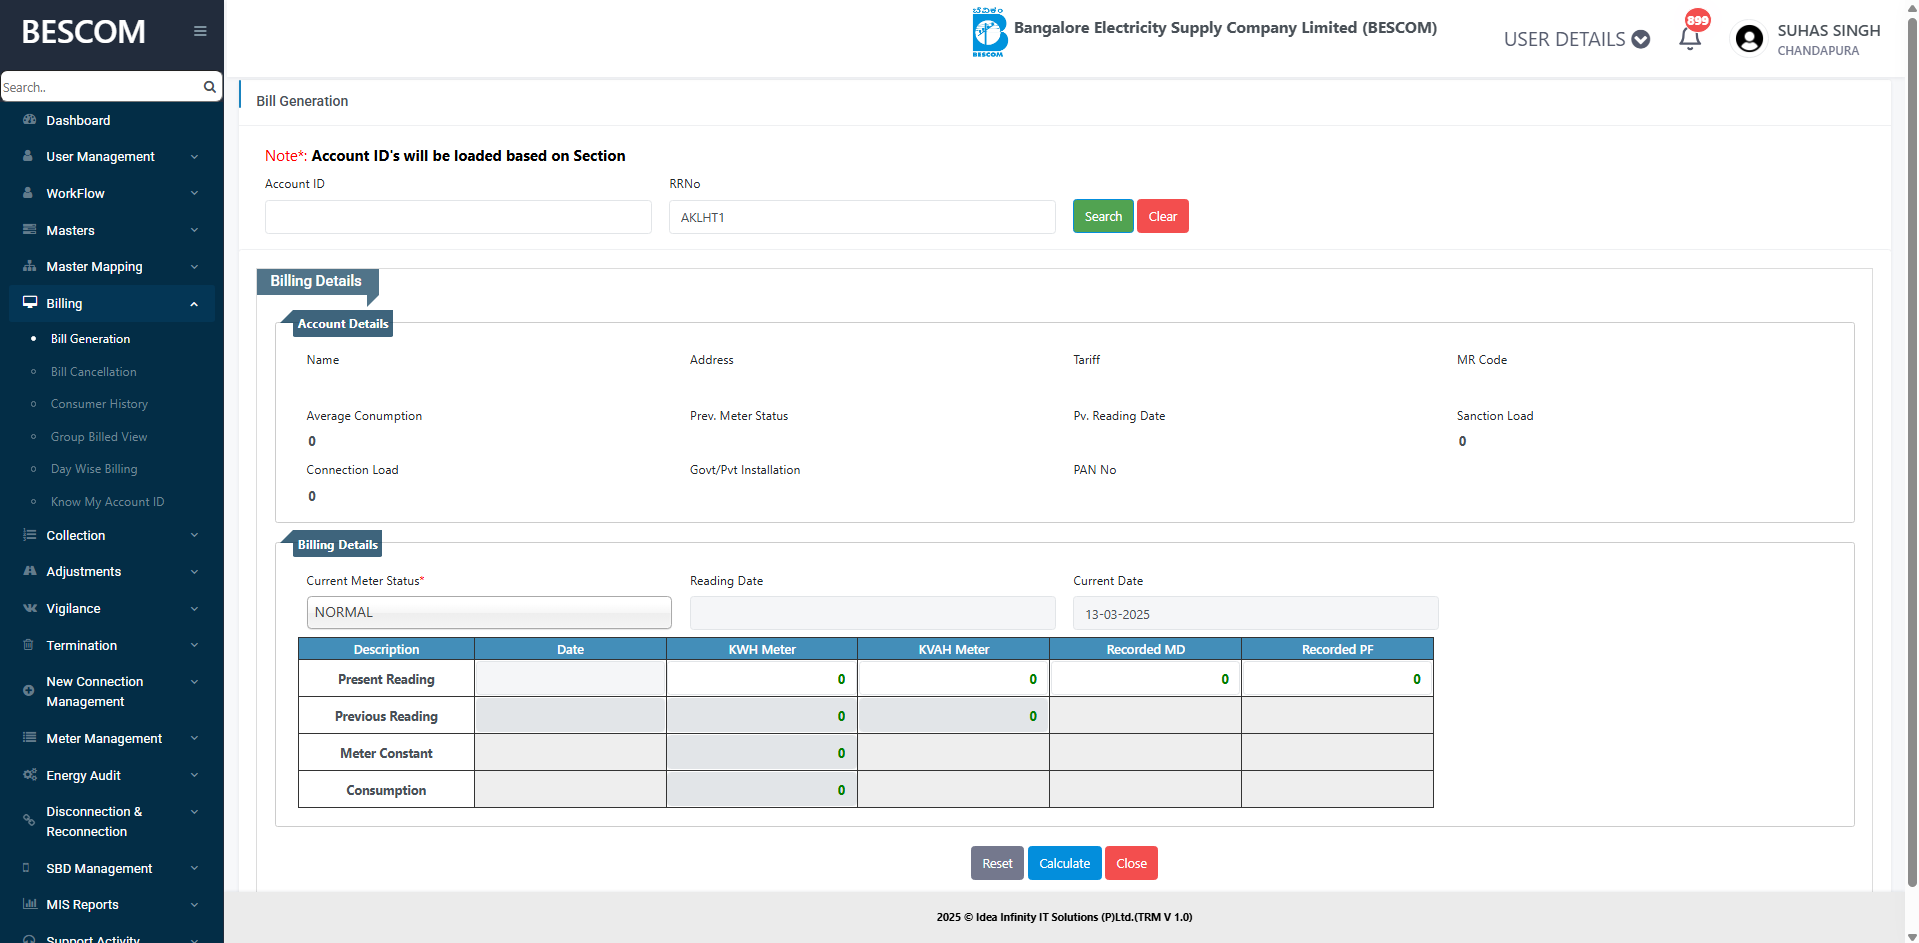
Task: Expand Masters menu chevron
Action: pyautogui.click(x=194, y=230)
